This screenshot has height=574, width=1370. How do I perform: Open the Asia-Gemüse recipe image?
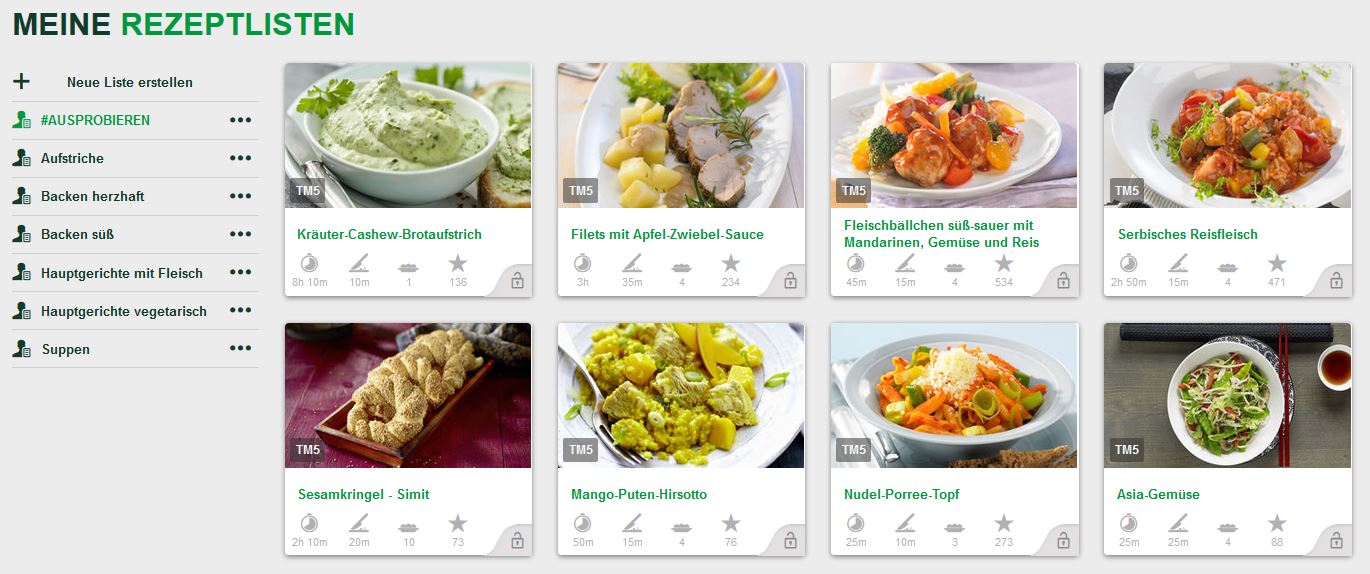(1227, 395)
